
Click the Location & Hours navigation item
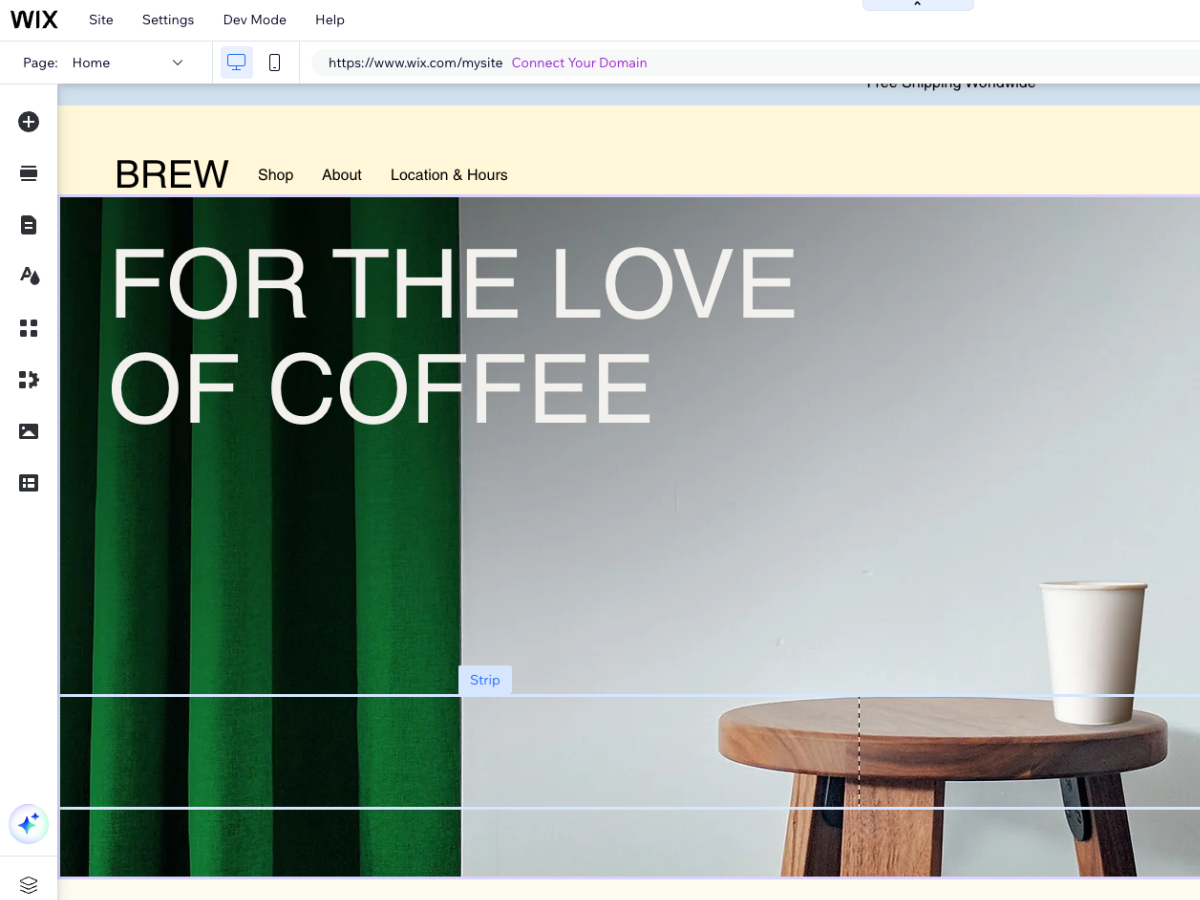449,175
